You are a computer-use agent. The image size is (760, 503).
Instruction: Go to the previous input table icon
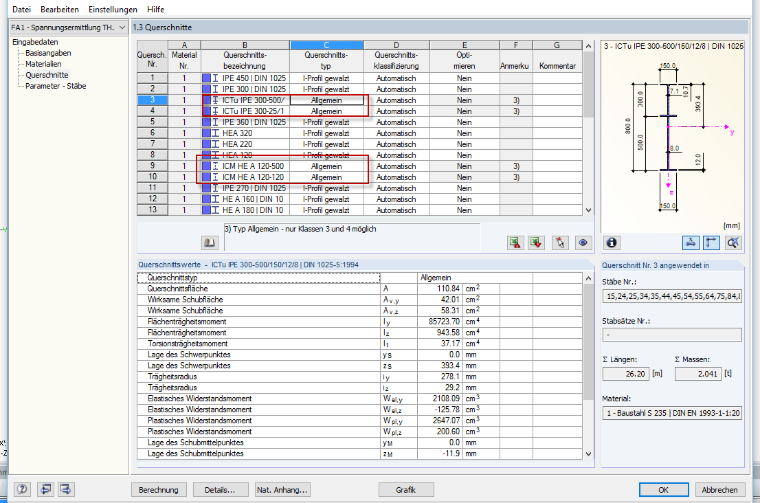click(46, 489)
